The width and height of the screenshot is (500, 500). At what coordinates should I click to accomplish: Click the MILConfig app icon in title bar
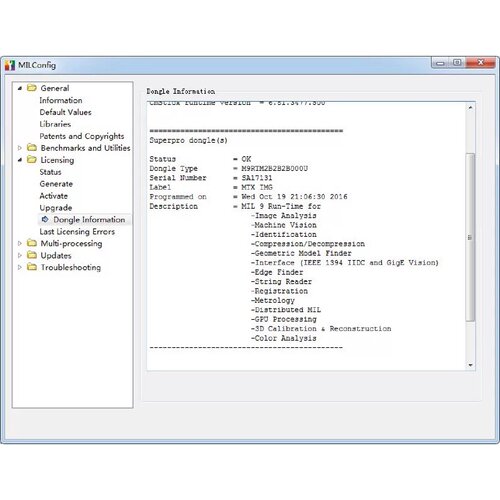(x=10, y=65)
